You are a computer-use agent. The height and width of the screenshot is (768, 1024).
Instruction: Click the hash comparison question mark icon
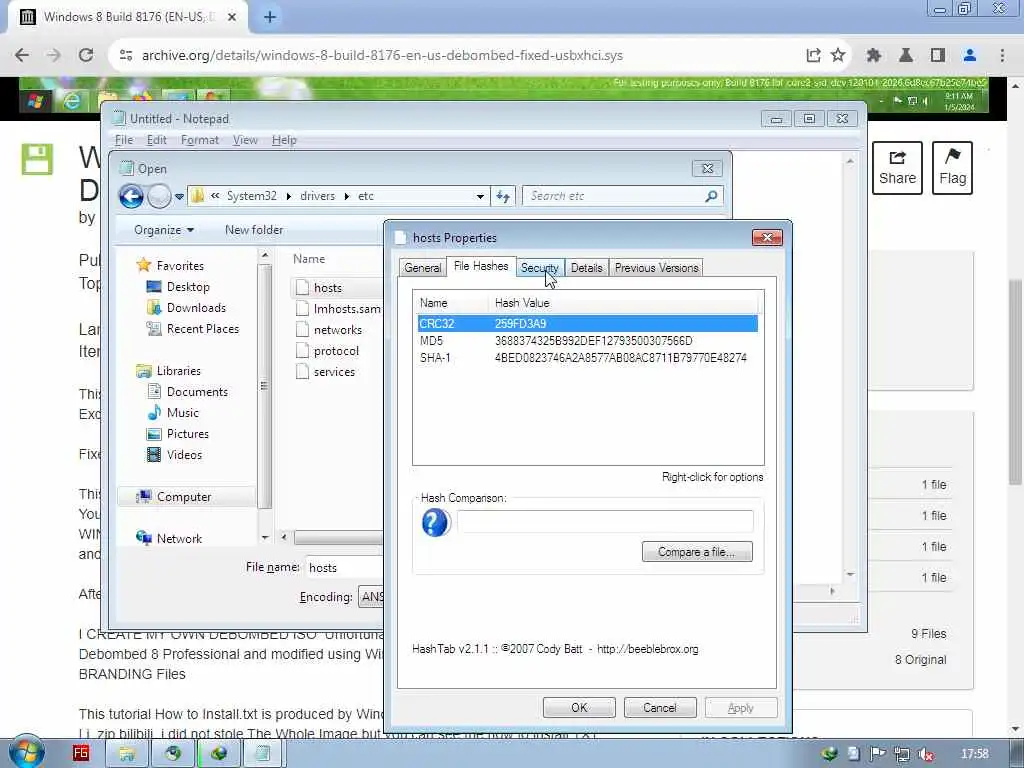point(436,522)
